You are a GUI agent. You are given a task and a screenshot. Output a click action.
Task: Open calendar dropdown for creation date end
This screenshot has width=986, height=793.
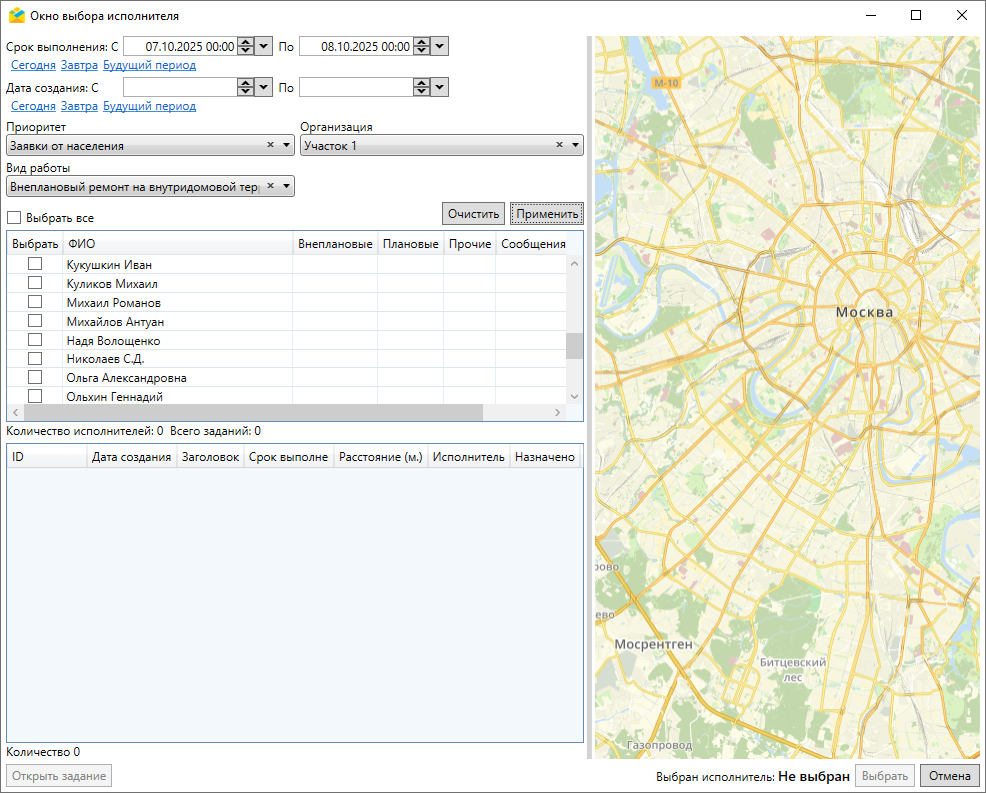pyautogui.click(x=440, y=87)
